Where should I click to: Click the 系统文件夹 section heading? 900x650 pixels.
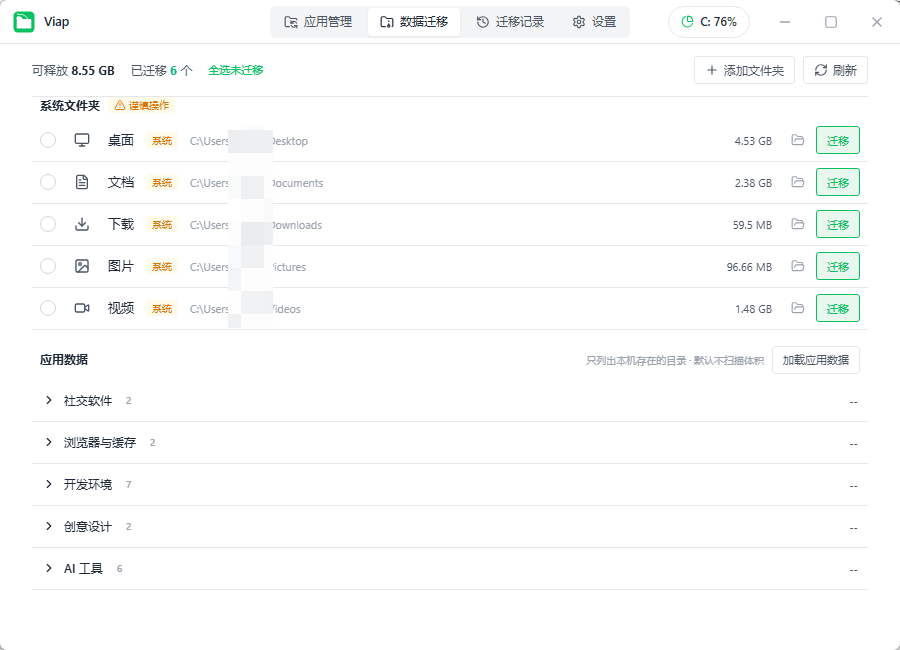[70, 106]
